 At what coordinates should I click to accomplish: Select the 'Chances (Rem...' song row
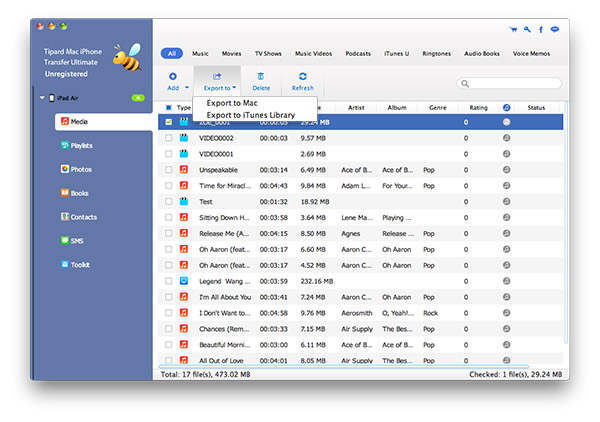360,329
